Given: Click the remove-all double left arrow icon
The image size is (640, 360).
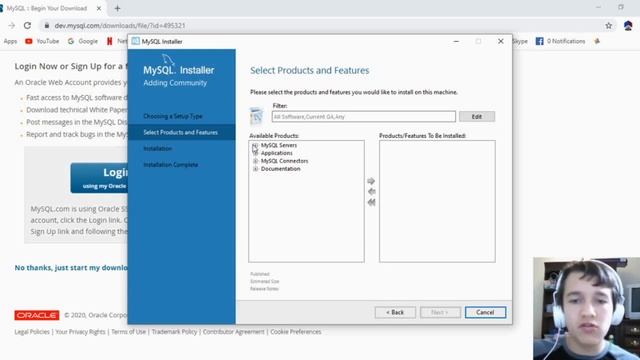Looking at the screenshot, I should click(x=371, y=202).
